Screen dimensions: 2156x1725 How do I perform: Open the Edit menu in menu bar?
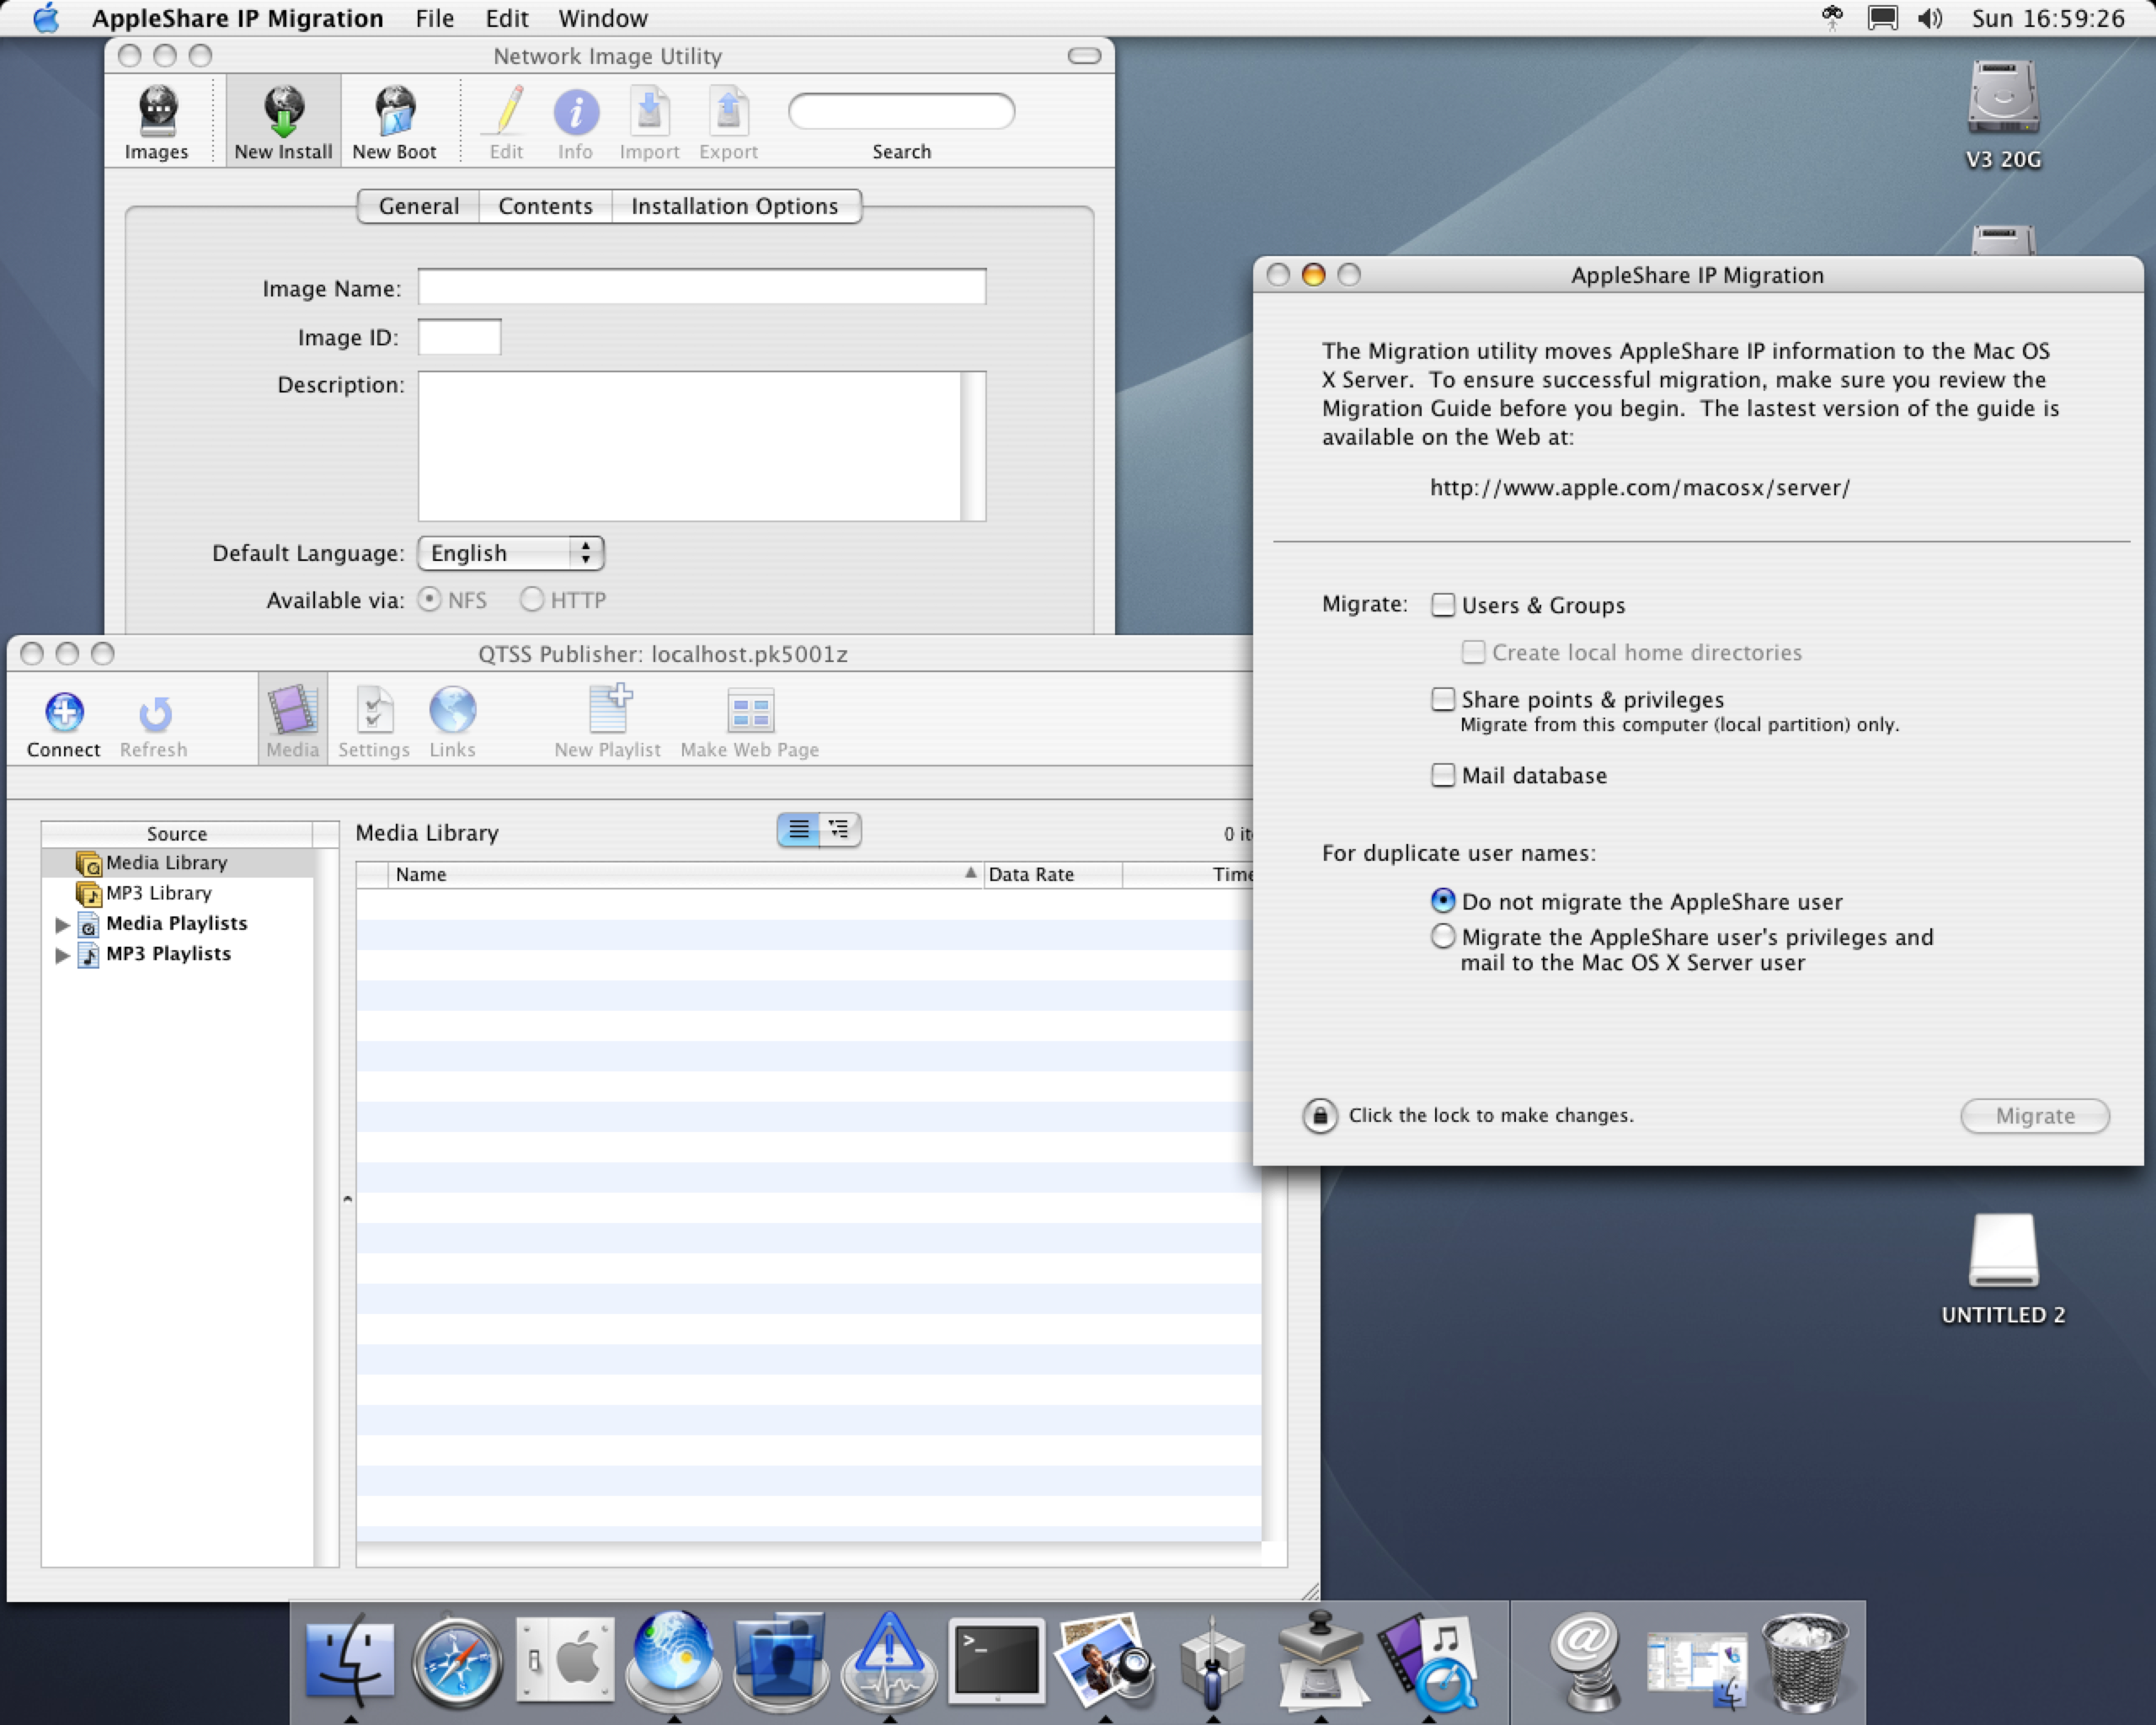506,18
